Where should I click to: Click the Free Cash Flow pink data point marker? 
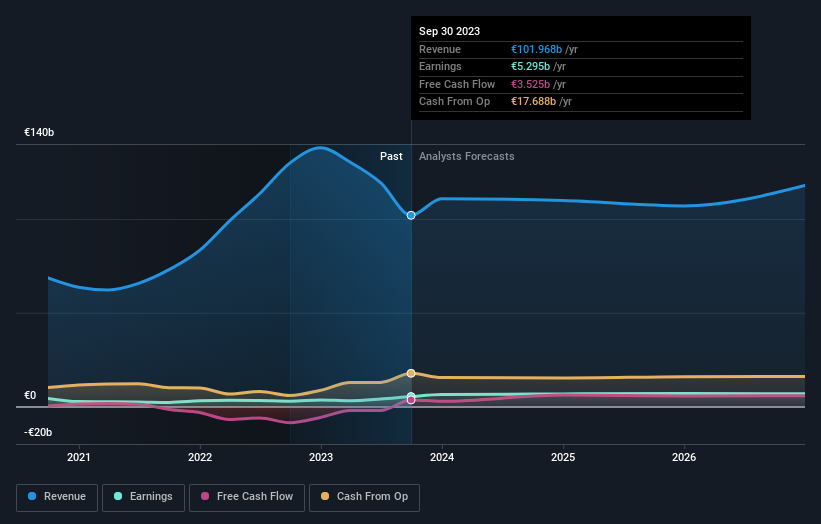click(411, 400)
